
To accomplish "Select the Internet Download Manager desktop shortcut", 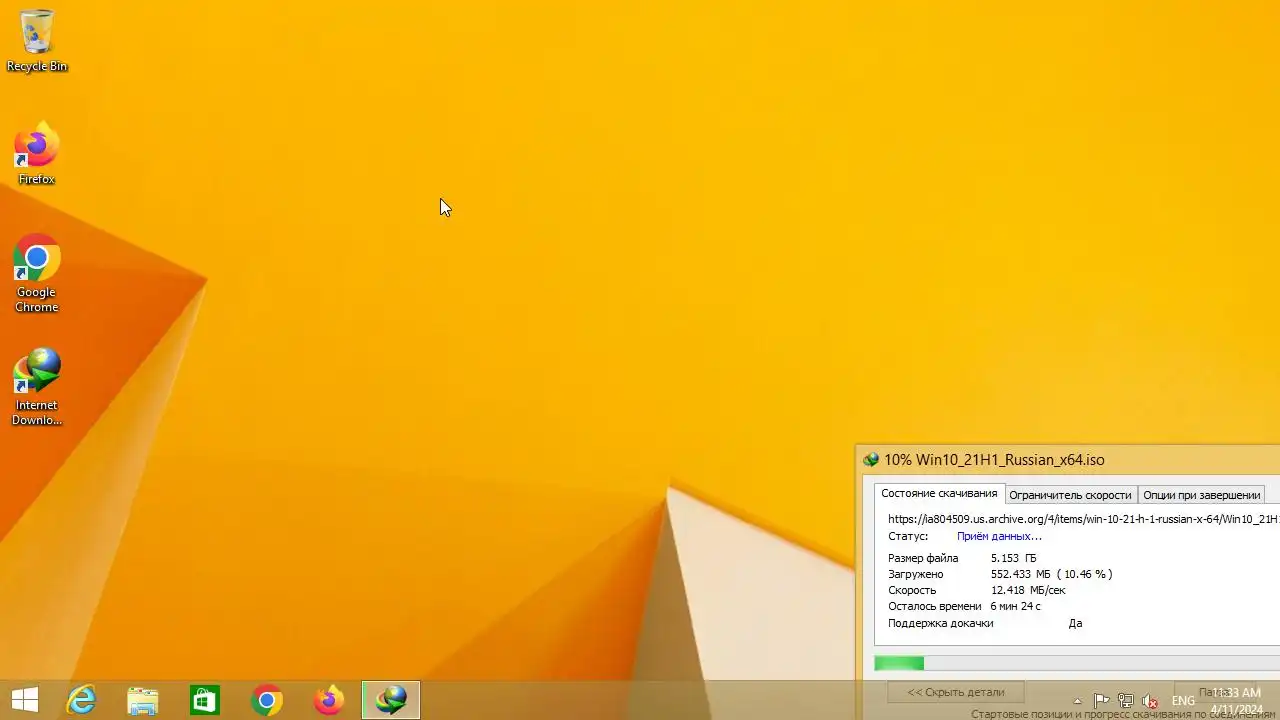I will click(37, 388).
